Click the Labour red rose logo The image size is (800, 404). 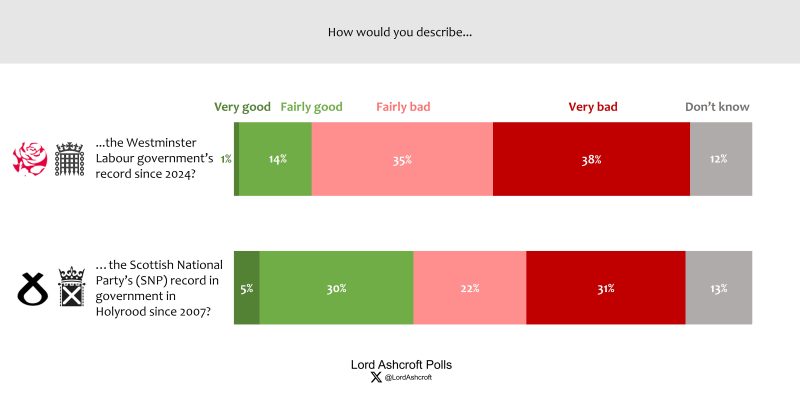30,158
